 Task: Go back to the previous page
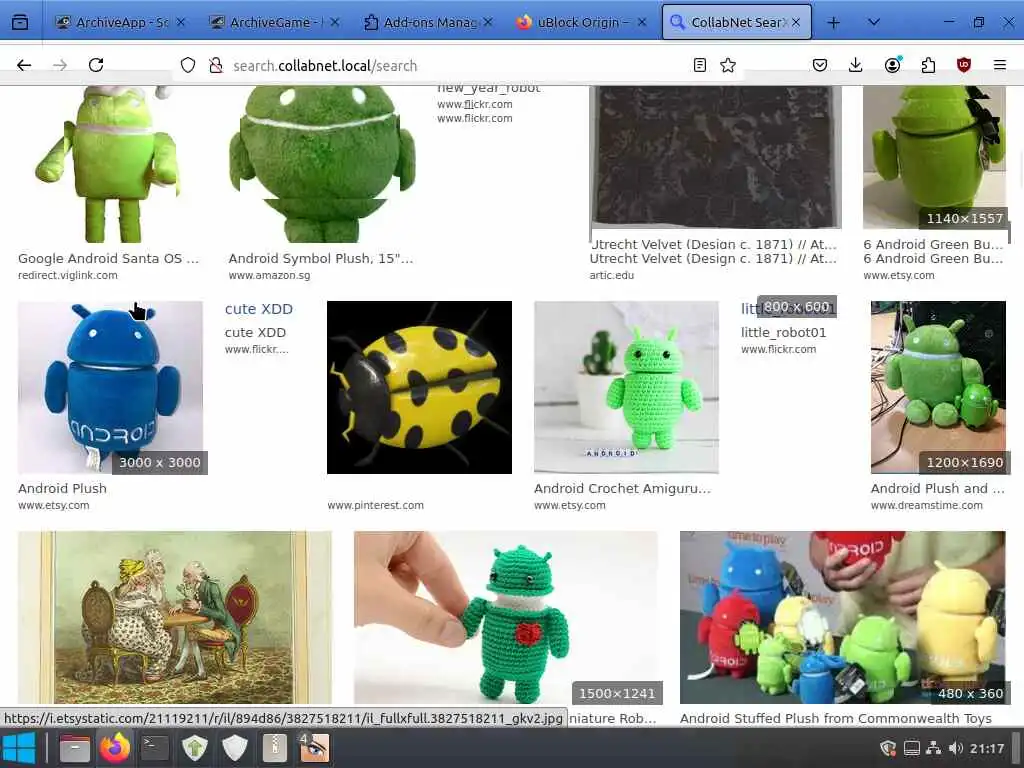pos(24,65)
